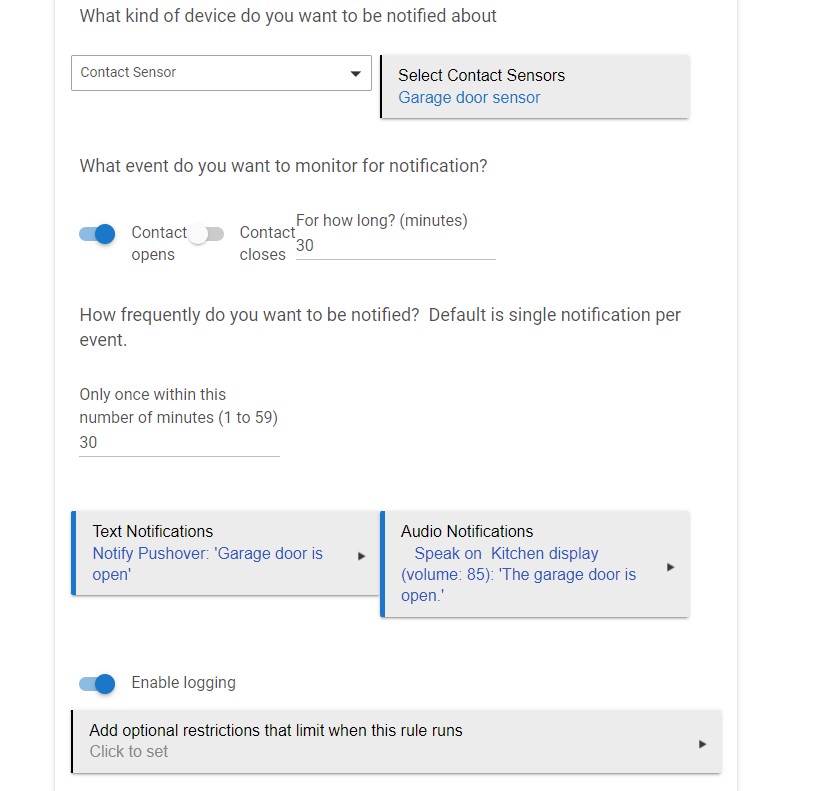This screenshot has width=828, height=791.
Task: Open the Select Contact Sensors panel
Action: (x=535, y=87)
